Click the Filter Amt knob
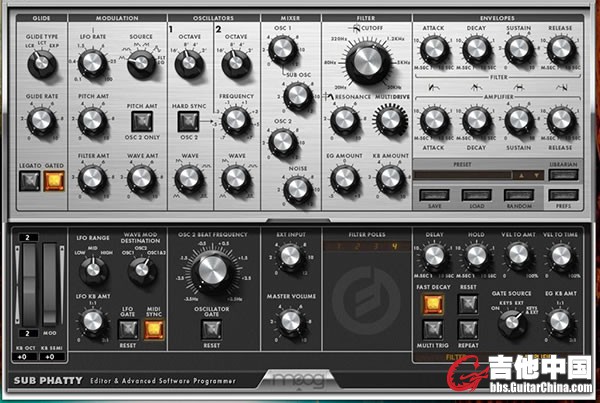The image size is (600, 403). coord(92,179)
